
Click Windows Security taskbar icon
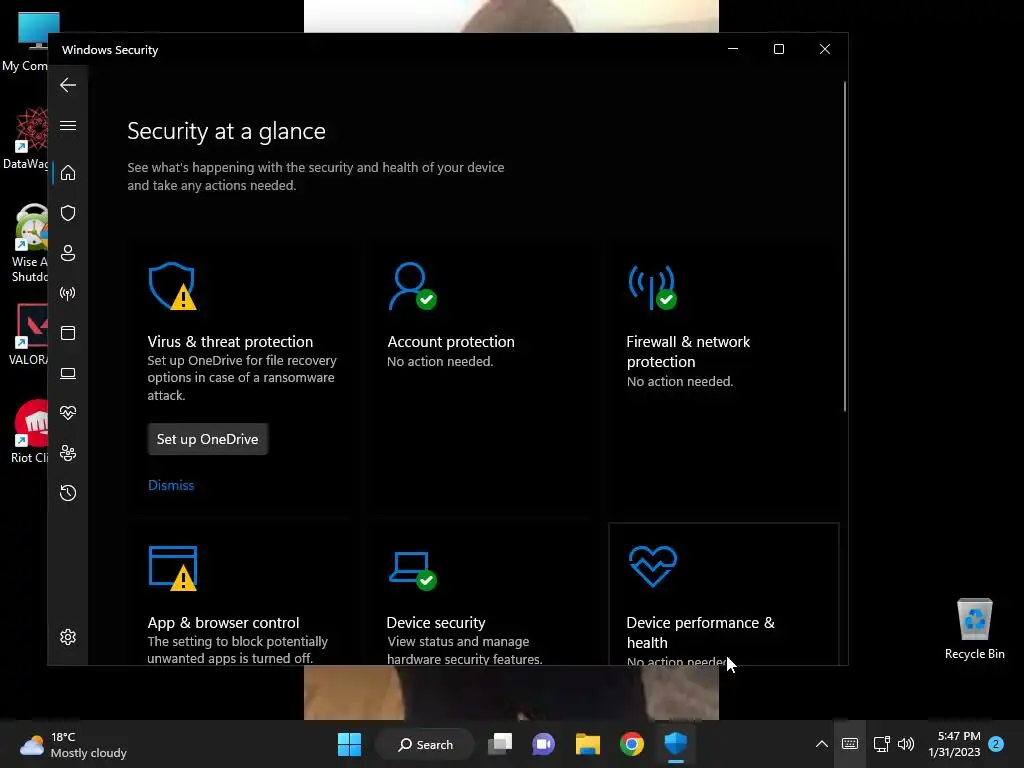pyautogui.click(x=676, y=744)
